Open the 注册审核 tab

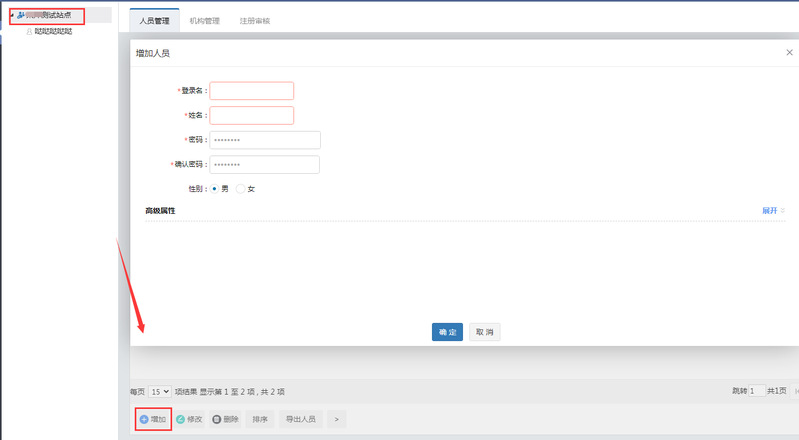pos(255,20)
